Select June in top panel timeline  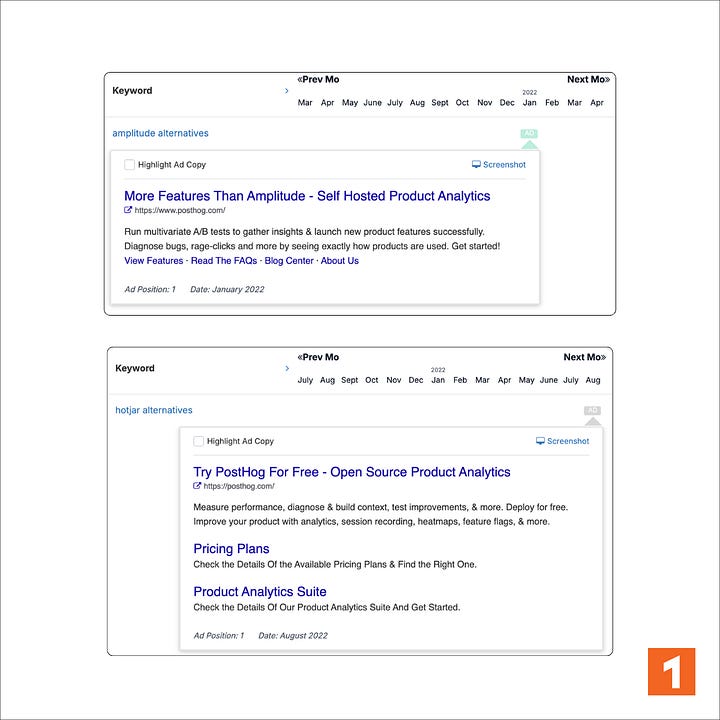tap(372, 103)
